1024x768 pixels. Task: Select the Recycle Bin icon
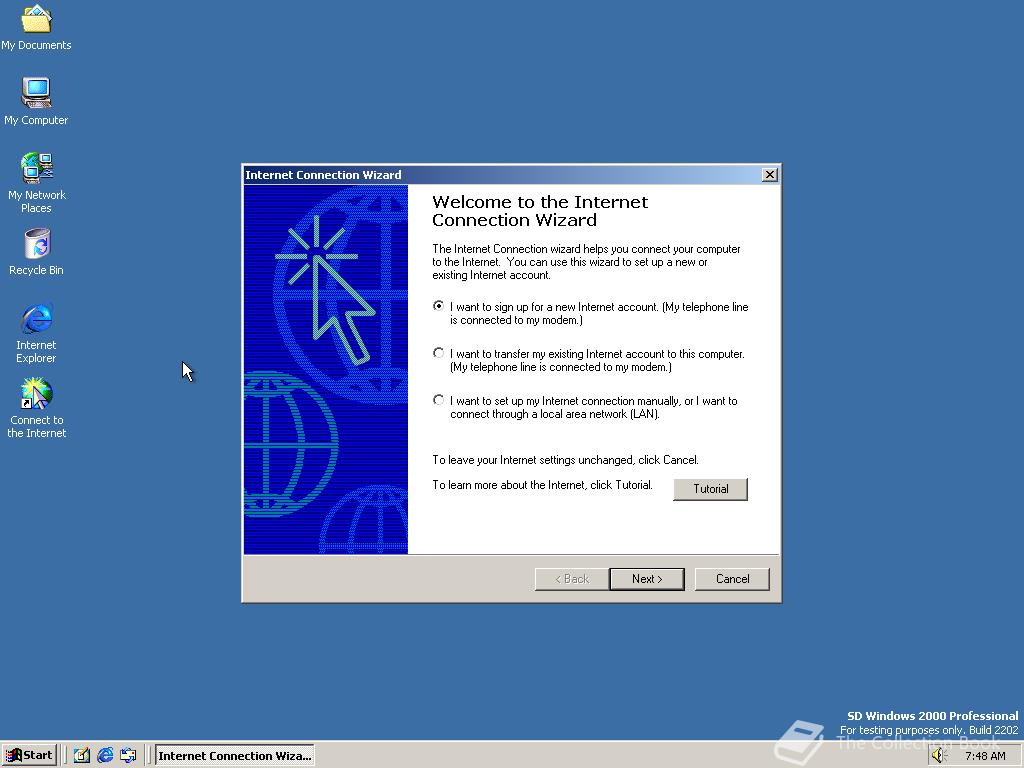coord(37,252)
